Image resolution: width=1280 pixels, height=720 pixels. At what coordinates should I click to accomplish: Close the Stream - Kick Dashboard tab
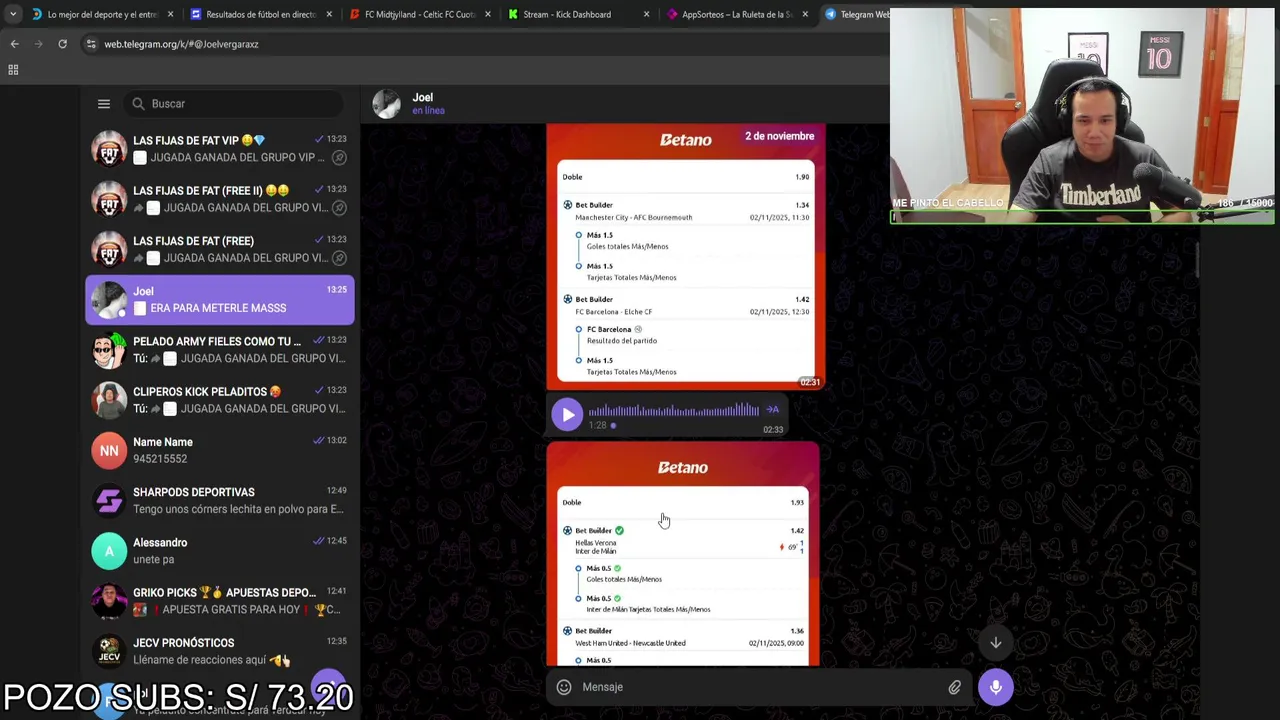[646, 14]
